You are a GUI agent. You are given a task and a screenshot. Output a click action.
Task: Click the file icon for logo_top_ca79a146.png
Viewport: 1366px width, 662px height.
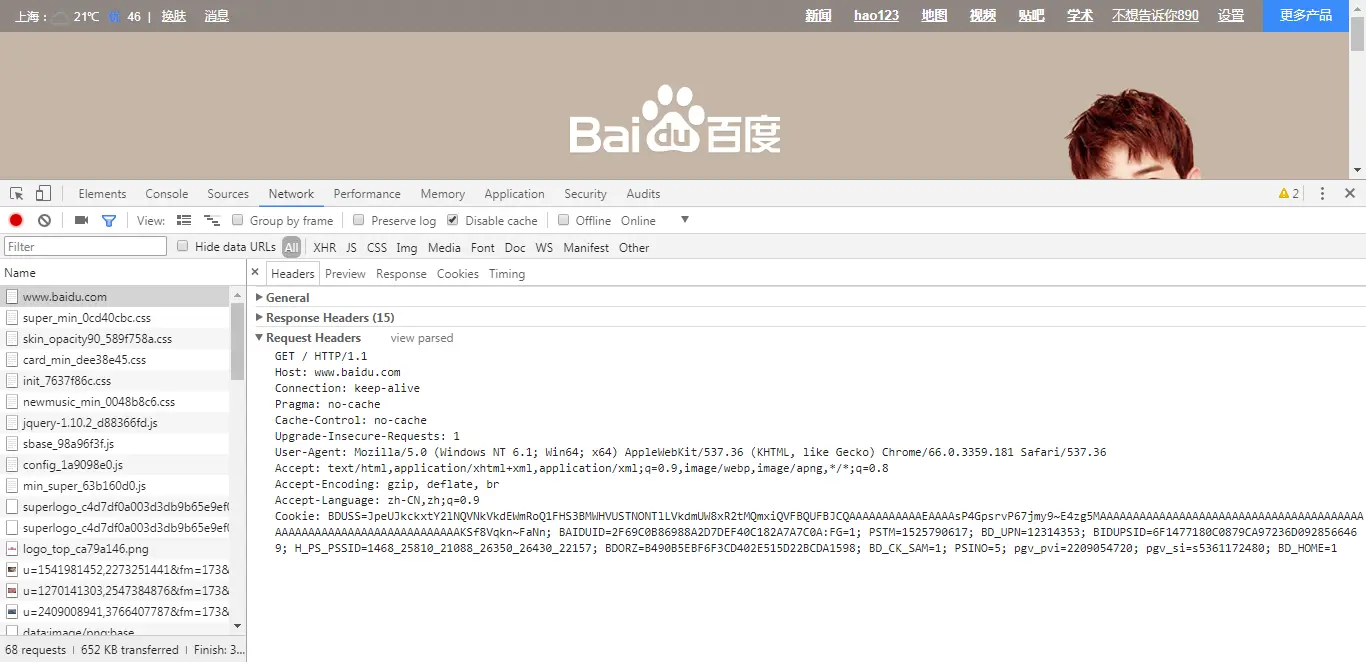(x=12, y=549)
